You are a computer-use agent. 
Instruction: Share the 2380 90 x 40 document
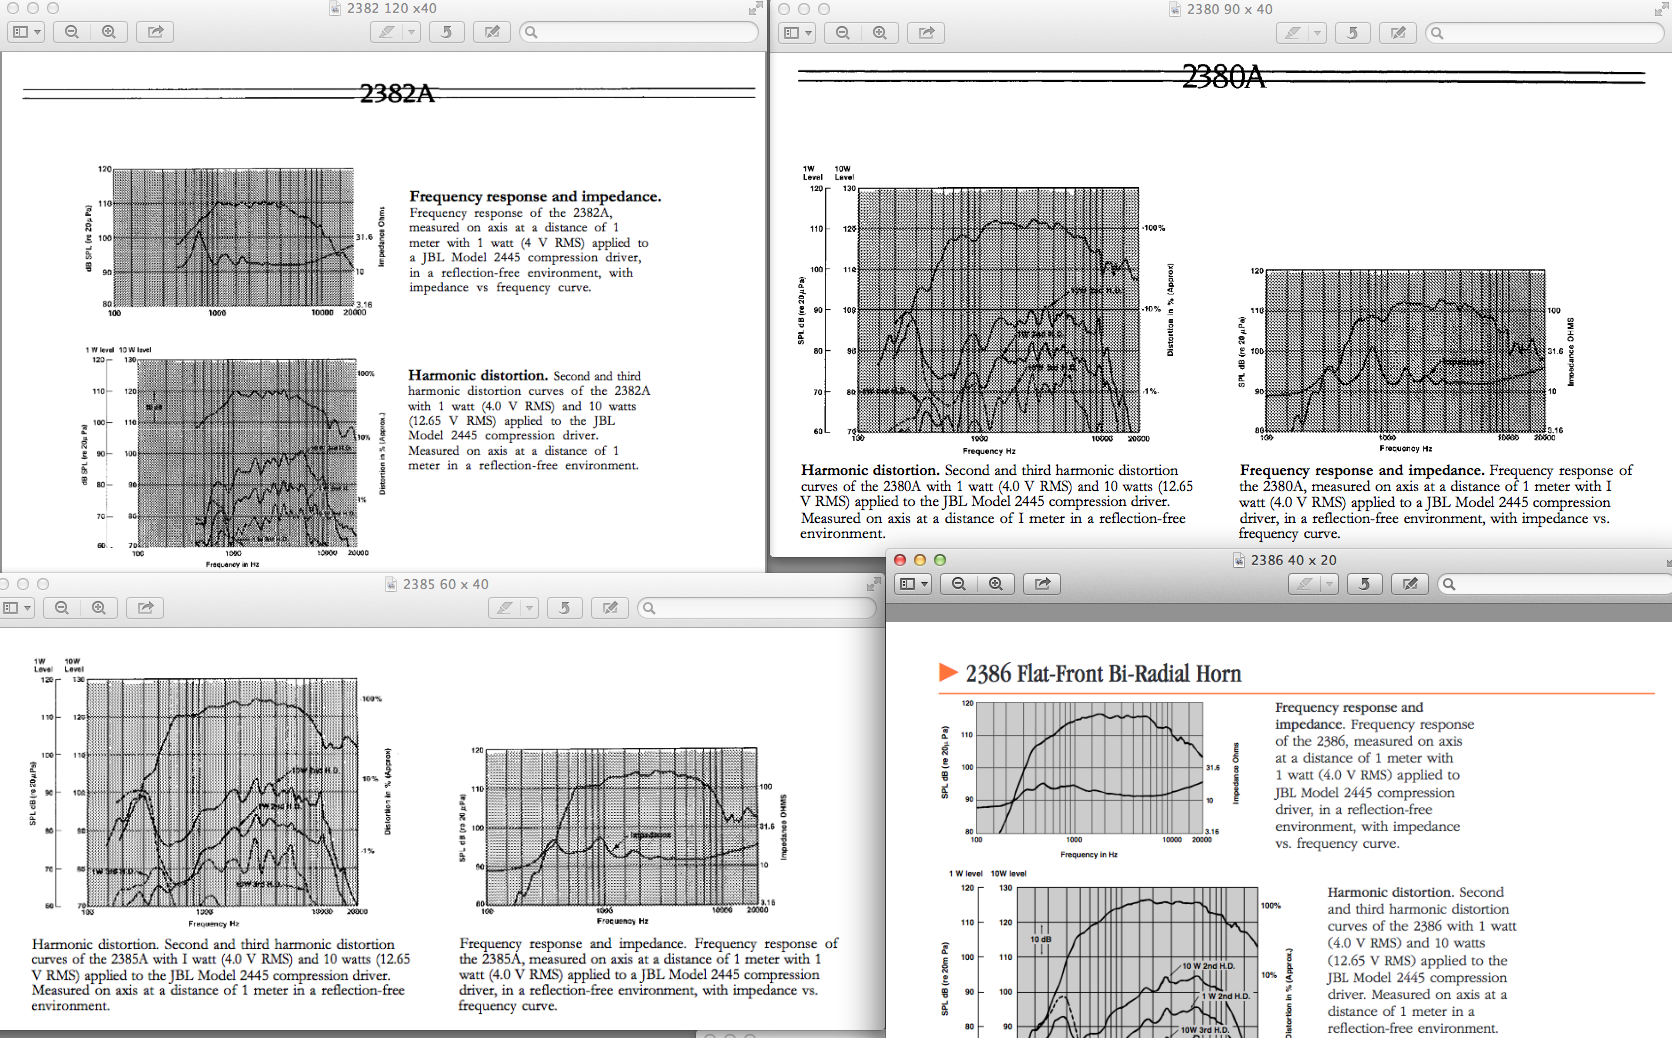(x=926, y=32)
